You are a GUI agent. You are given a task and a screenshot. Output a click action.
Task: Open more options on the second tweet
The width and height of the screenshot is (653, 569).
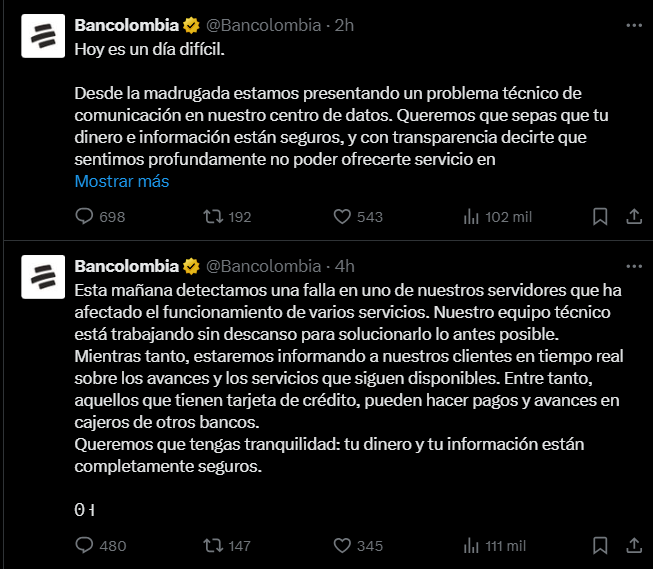tap(633, 266)
